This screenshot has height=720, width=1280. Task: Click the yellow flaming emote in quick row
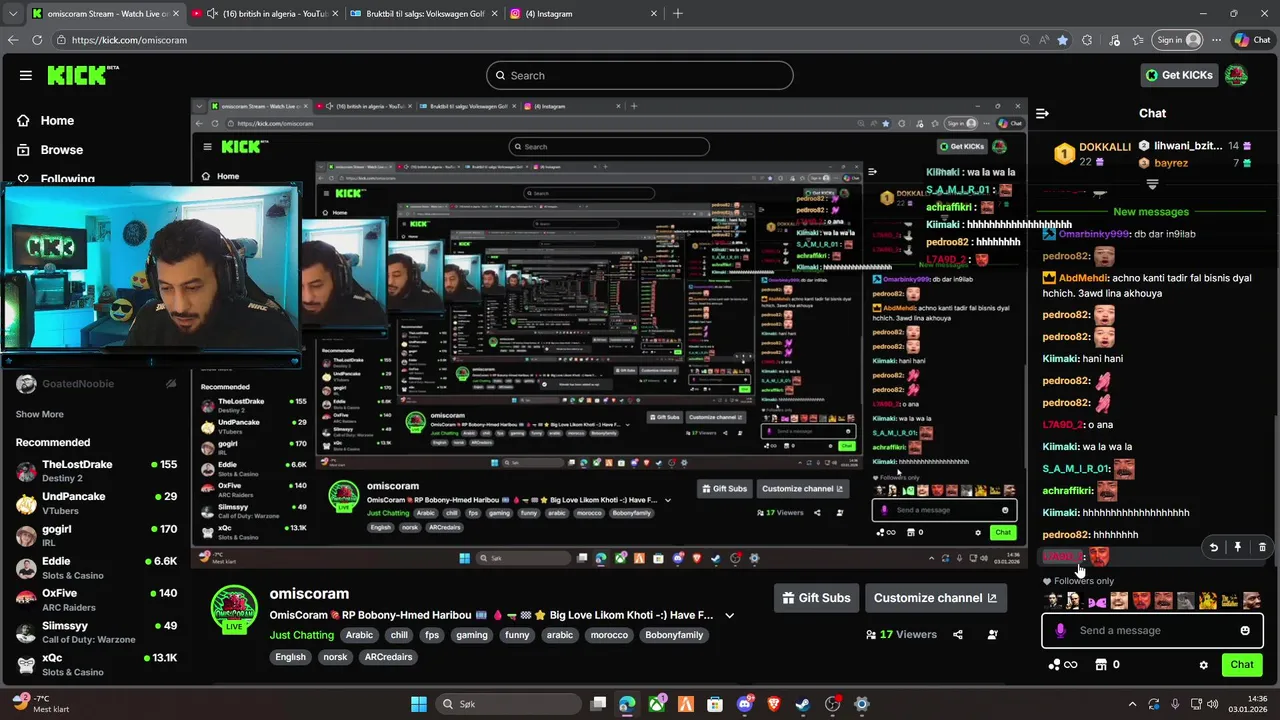pos(1207,601)
